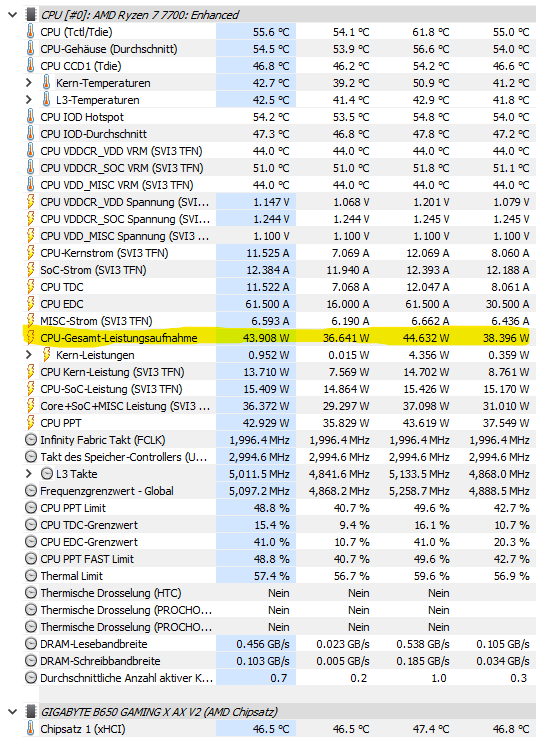Click the average value 38.396 W
The height and width of the screenshot is (744, 550).
pos(506,338)
